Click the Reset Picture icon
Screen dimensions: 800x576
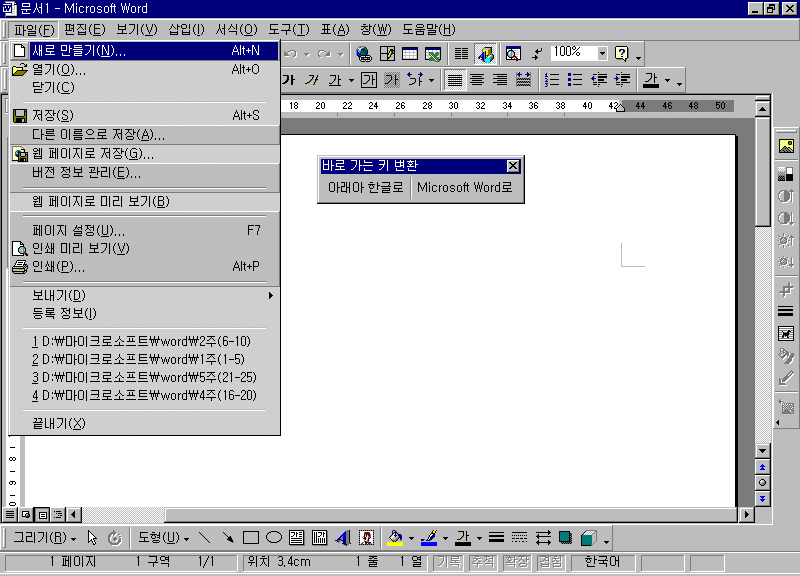point(786,407)
